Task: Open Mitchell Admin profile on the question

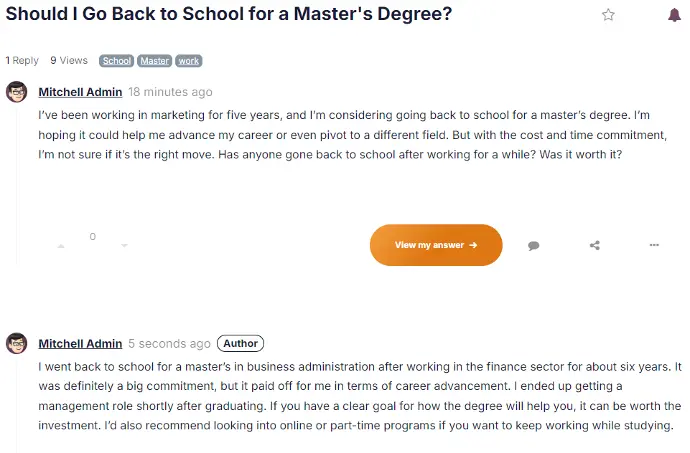Action: point(80,92)
